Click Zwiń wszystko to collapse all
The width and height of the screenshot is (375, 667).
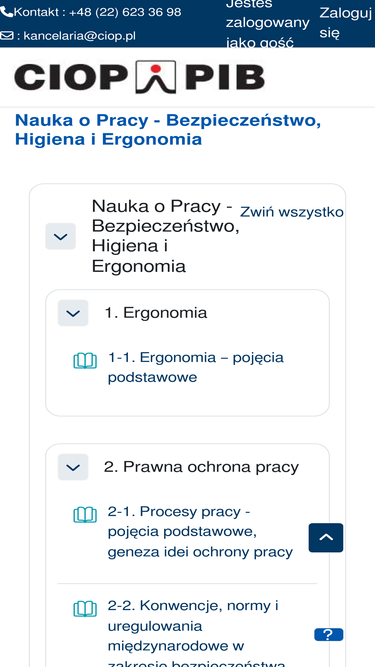(292, 212)
